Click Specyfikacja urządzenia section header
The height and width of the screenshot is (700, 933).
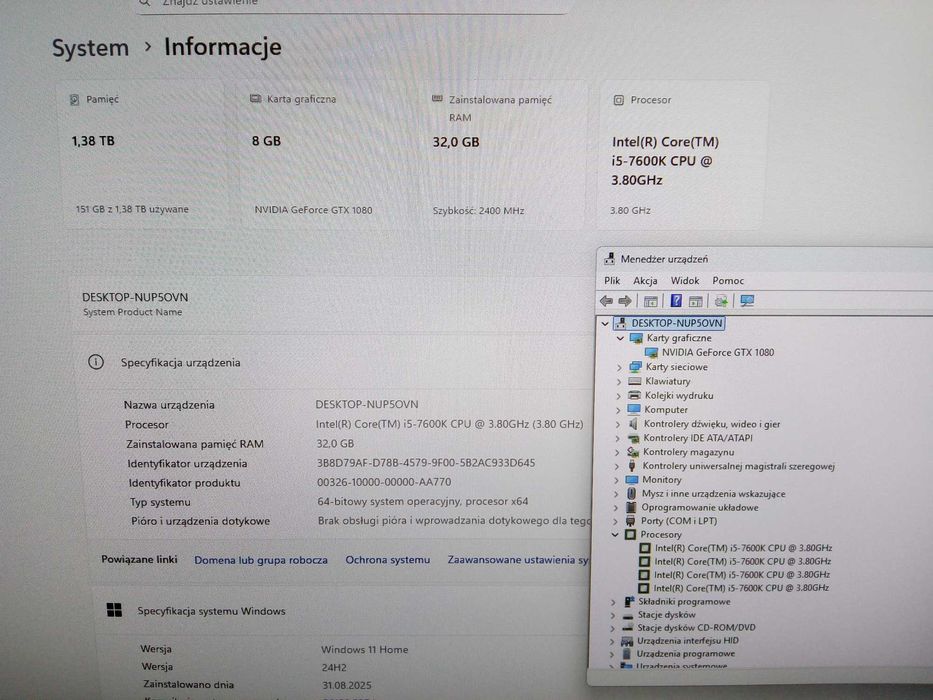coord(180,362)
